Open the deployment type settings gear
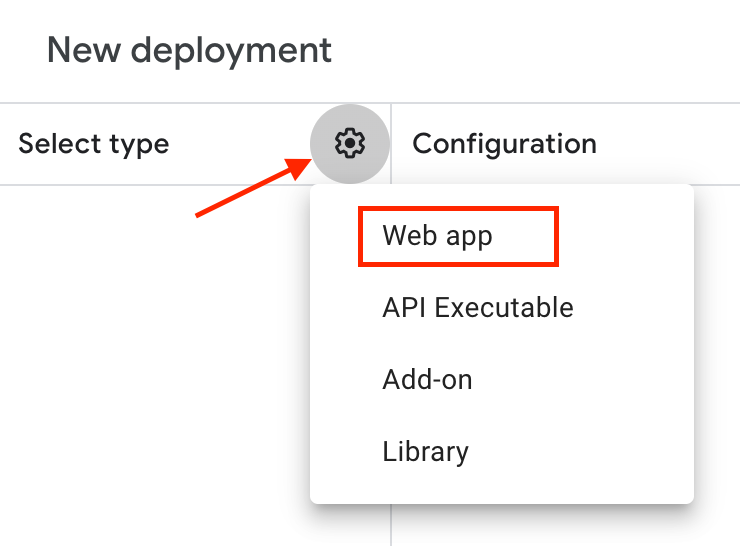Image resolution: width=740 pixels, height=546 pixels. click(349, 144)
